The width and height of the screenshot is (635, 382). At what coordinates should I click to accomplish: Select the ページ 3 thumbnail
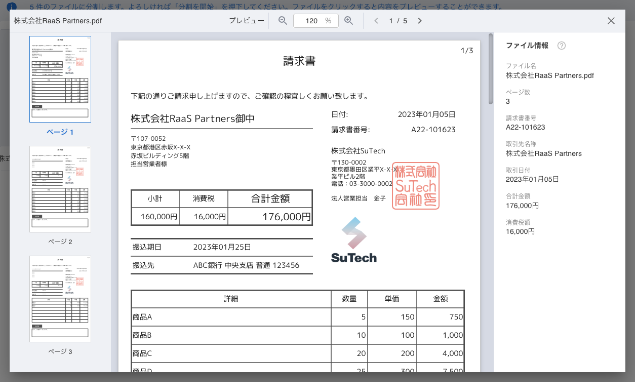60,299
